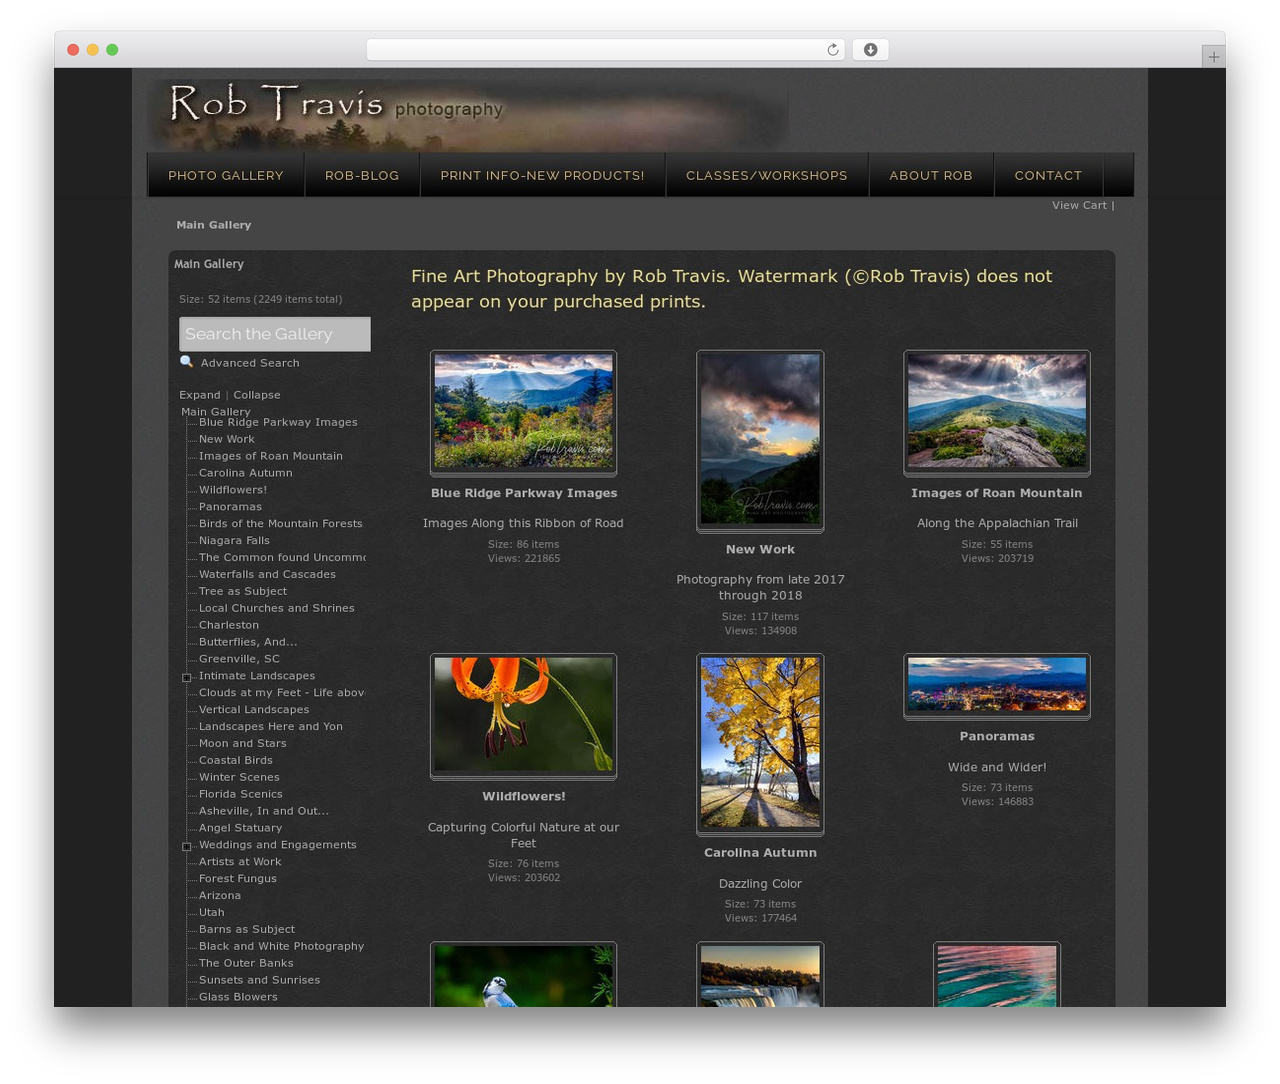This screenshot has height=1084, width=1280.
Task: Open the About Rob page
Action: tap(931, 175)
